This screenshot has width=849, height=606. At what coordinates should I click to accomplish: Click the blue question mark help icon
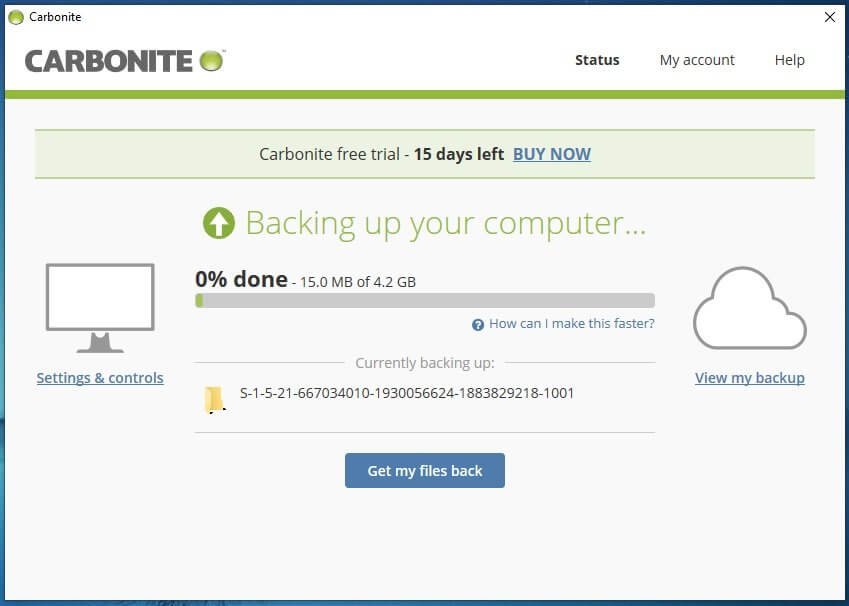[478, 325]
